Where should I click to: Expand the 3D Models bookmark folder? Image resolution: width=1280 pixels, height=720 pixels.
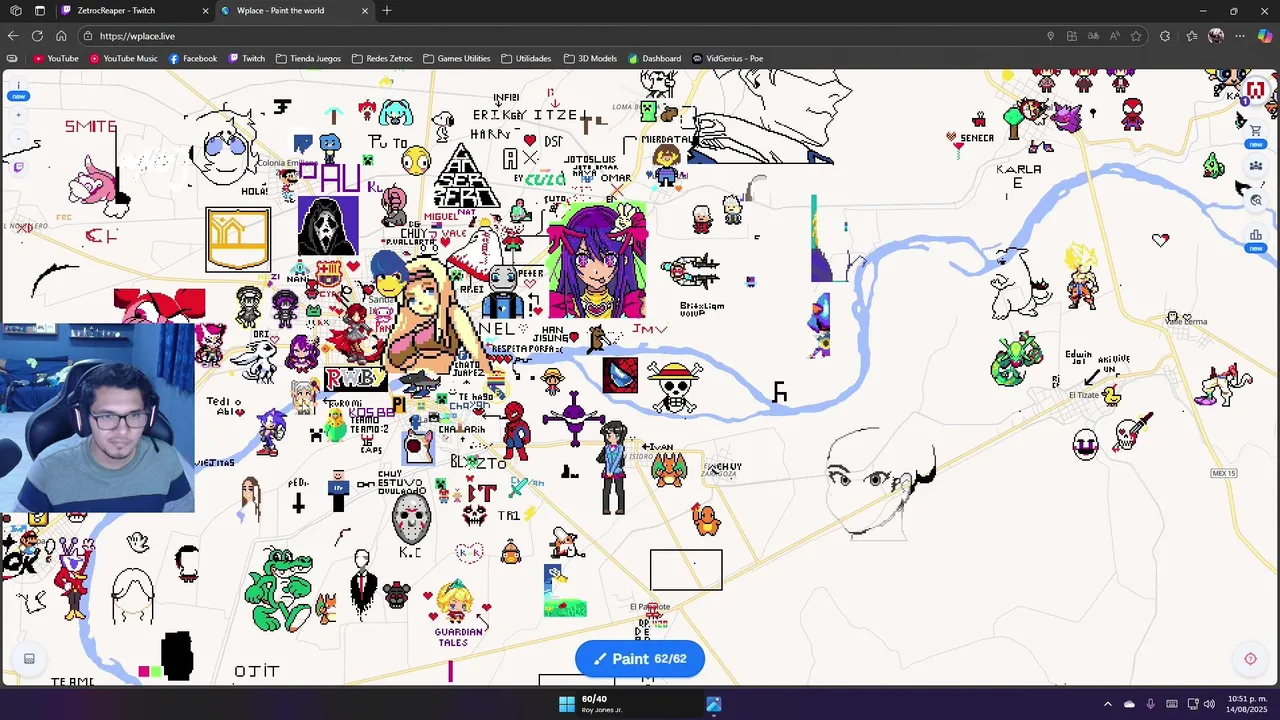tap(591, 58)
